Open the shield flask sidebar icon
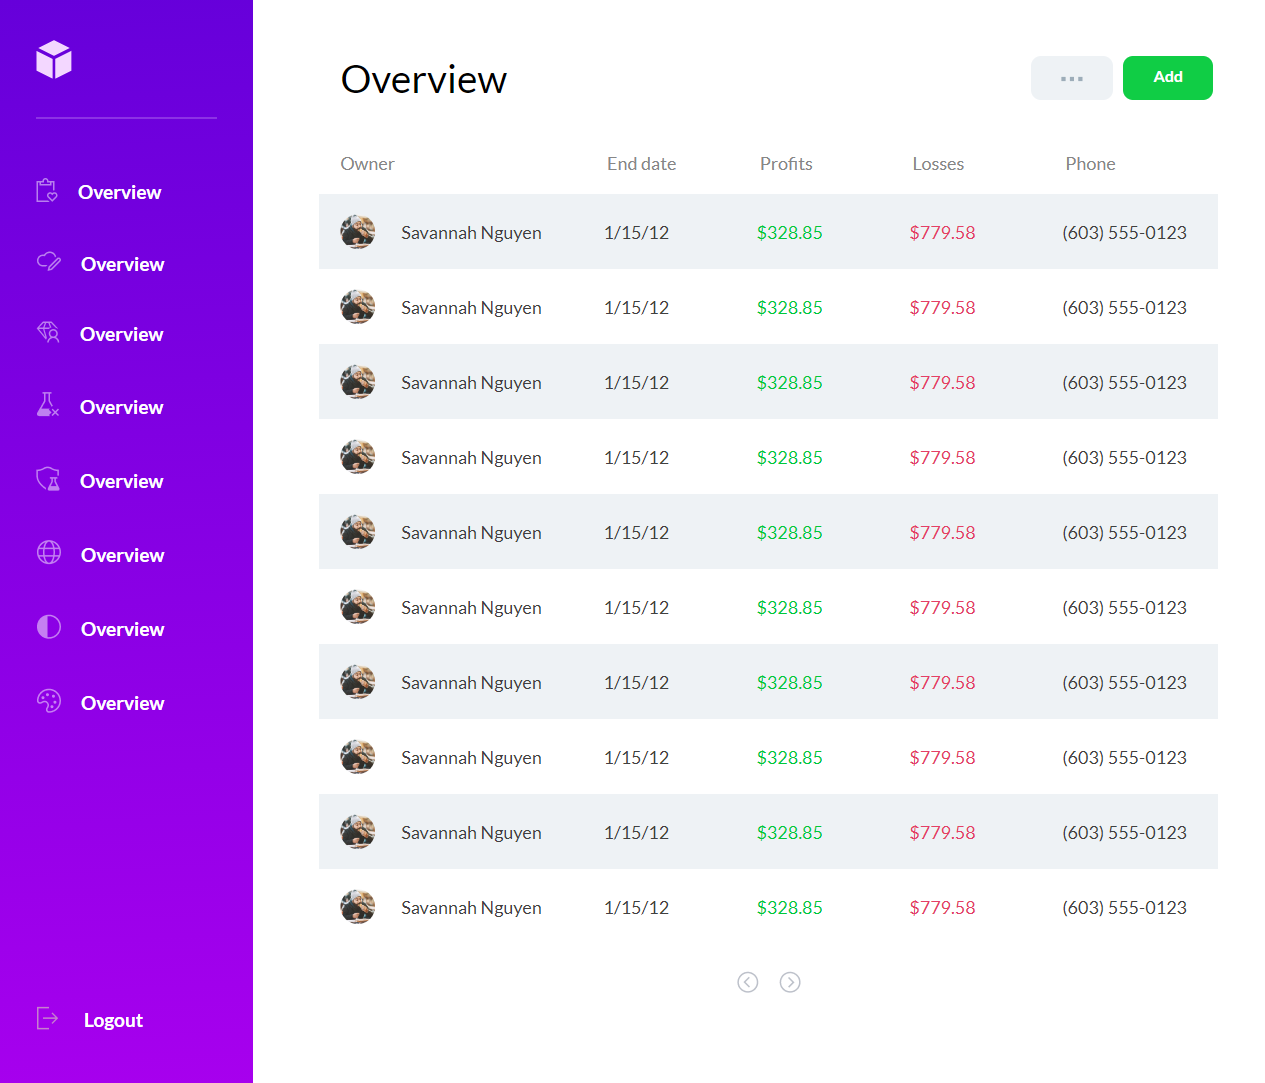Screen dimensions: 1265x1083 coord(48,480)
